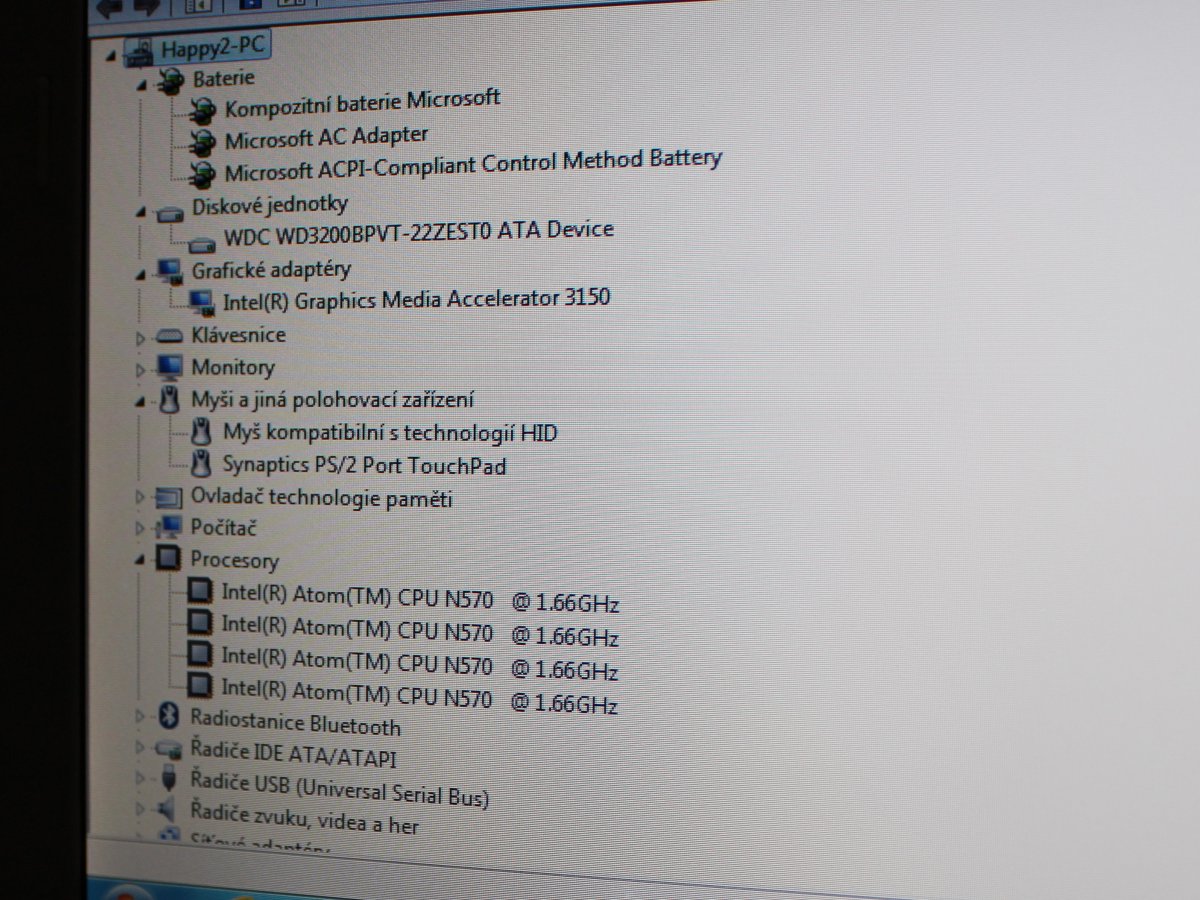Collapse the Diskové jednotky category
Screen dimensions: 1200x900
(x=141, y=212)
